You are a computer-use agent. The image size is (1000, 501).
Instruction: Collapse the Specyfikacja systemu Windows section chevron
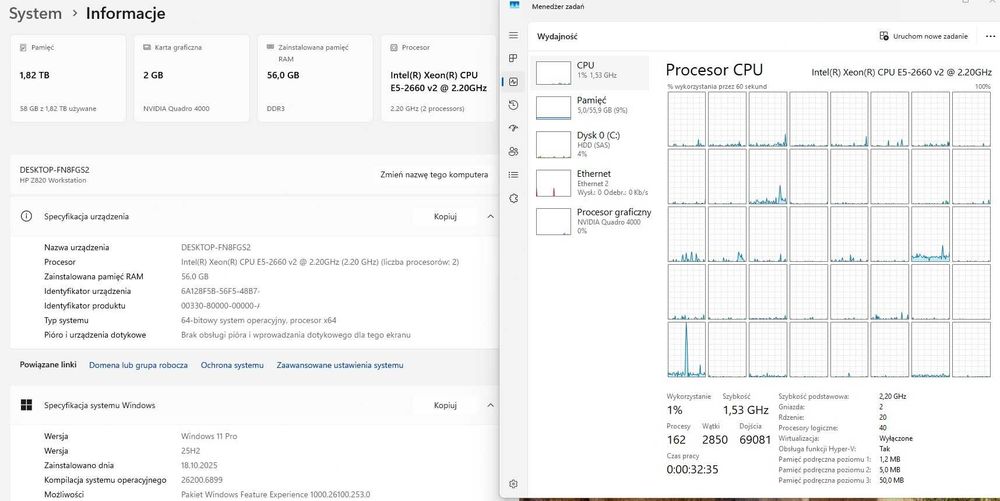point(490,405)
